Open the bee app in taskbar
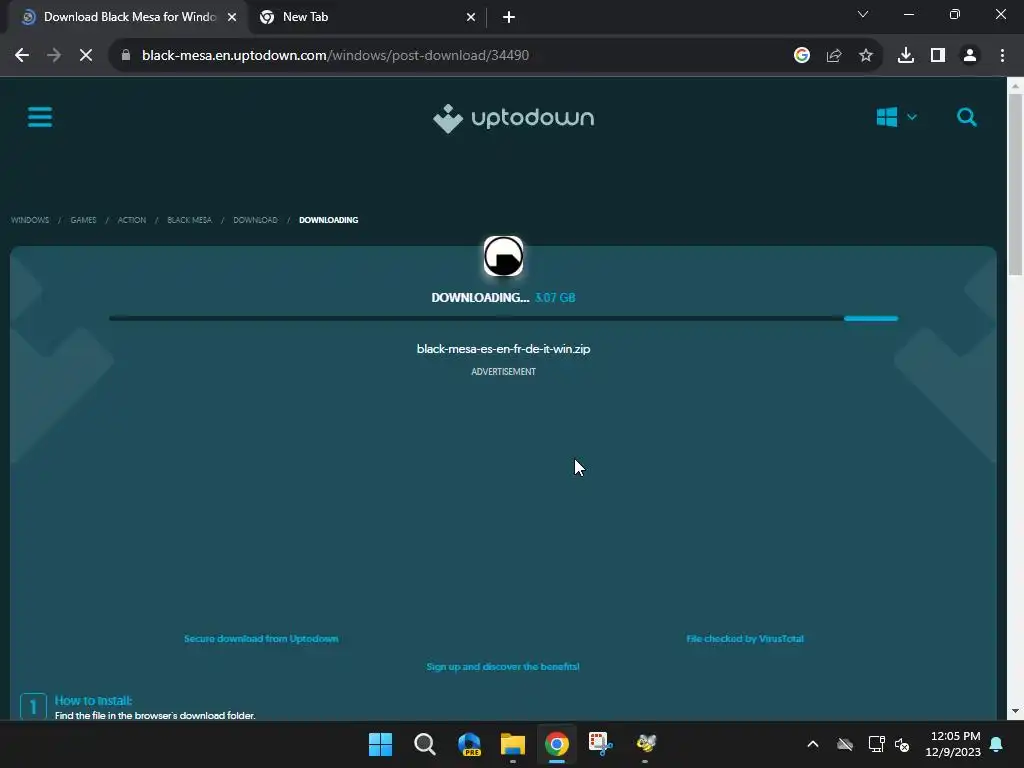The width and height of the screenshot is (1024, 768). pyautogui.click(x=645, y=744)
